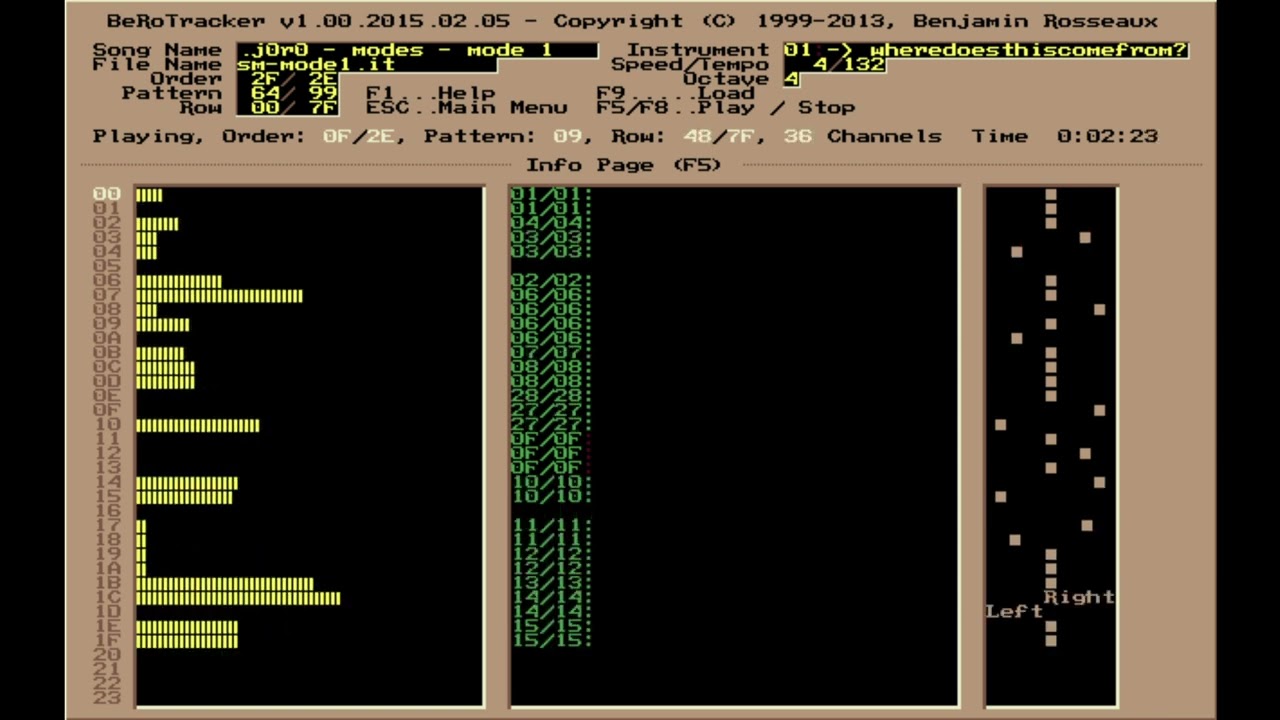Click the 13/13 instrument entry

(x=549, y=584)
